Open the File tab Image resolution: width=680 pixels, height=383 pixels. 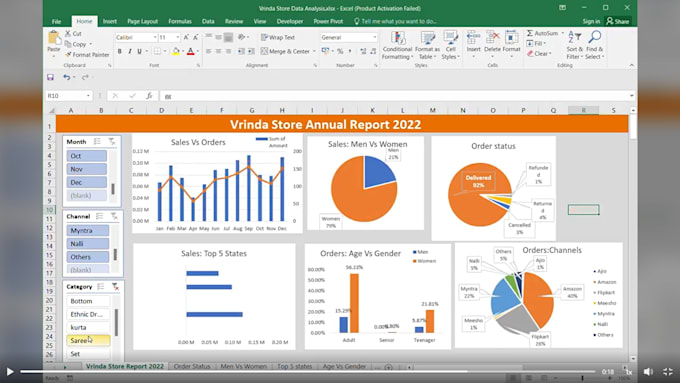click(x=56, y=21)
